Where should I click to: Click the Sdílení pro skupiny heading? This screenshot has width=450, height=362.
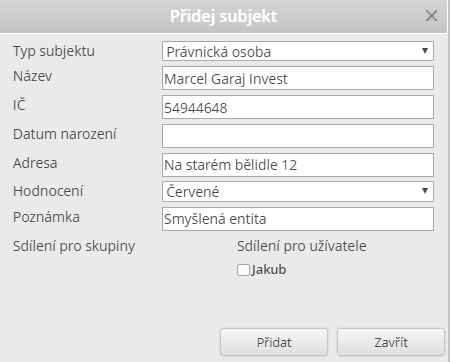tap(74, 246)
